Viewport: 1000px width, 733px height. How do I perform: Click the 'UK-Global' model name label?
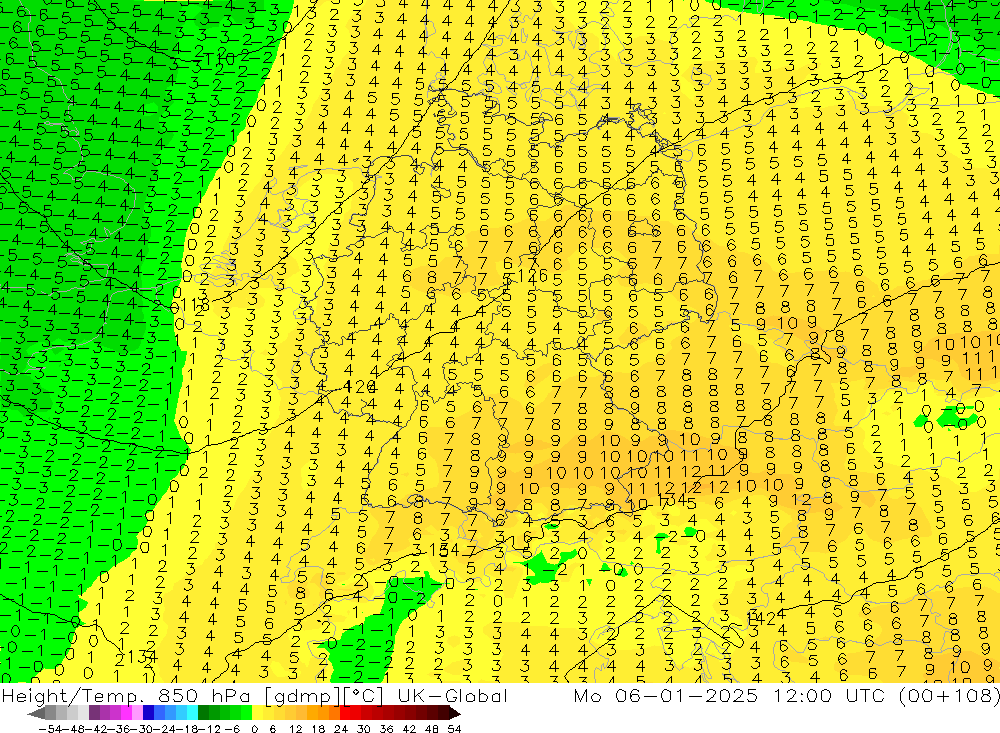pos(452,695)
